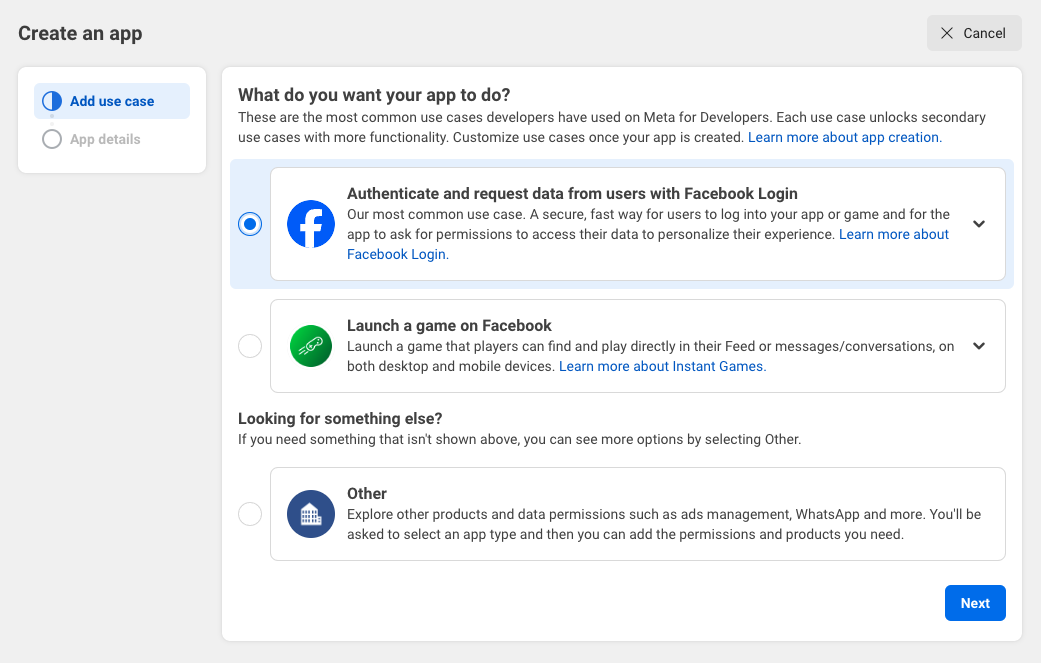Open Learn more about Facebook Login link

[x=397, y=254]
